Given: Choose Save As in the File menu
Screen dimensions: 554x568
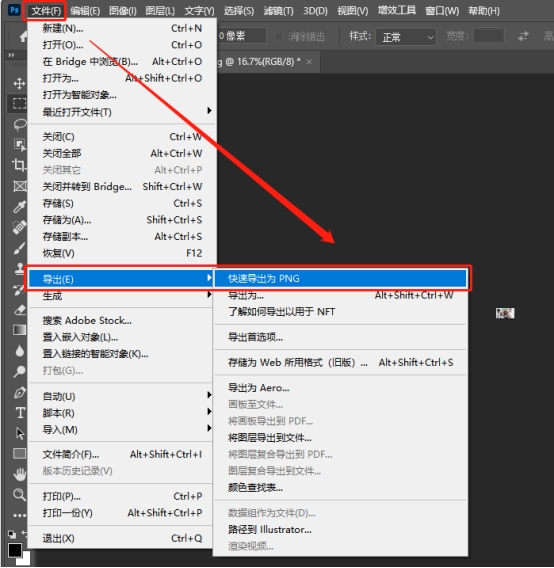Looking at the screenshot, I should 122,220.
